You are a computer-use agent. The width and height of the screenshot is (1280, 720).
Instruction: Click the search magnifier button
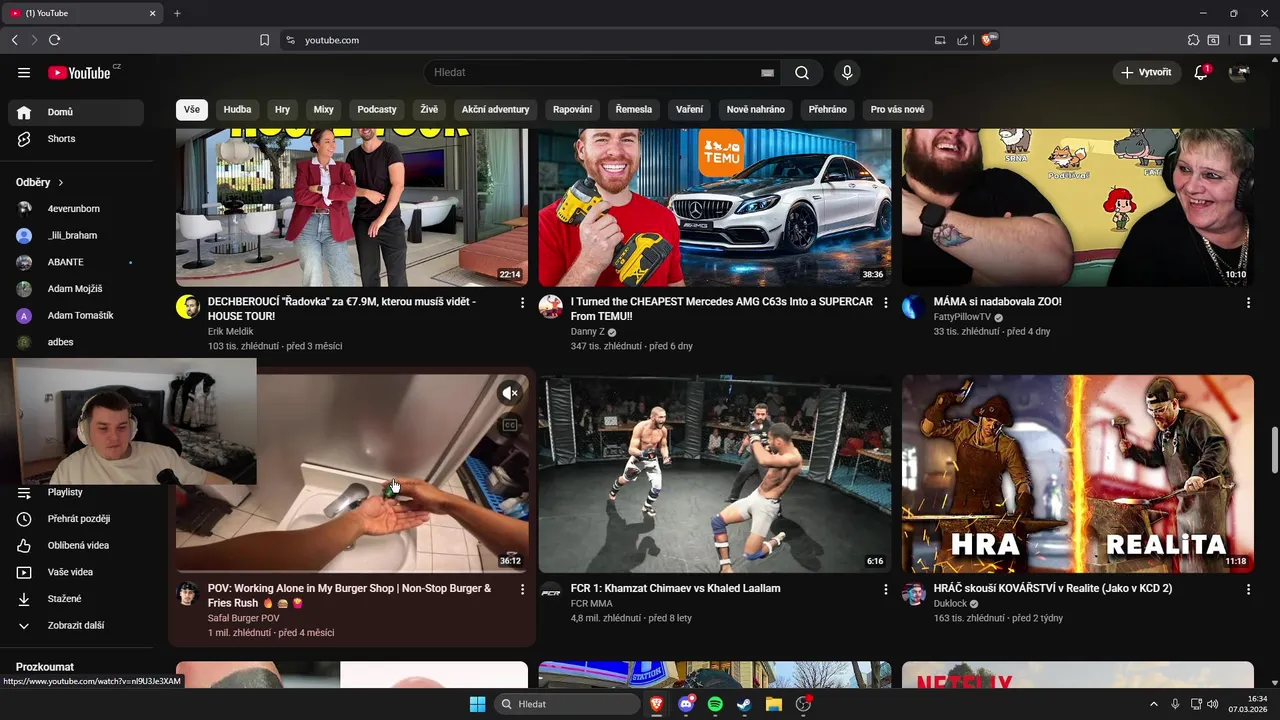click(802, 73)
